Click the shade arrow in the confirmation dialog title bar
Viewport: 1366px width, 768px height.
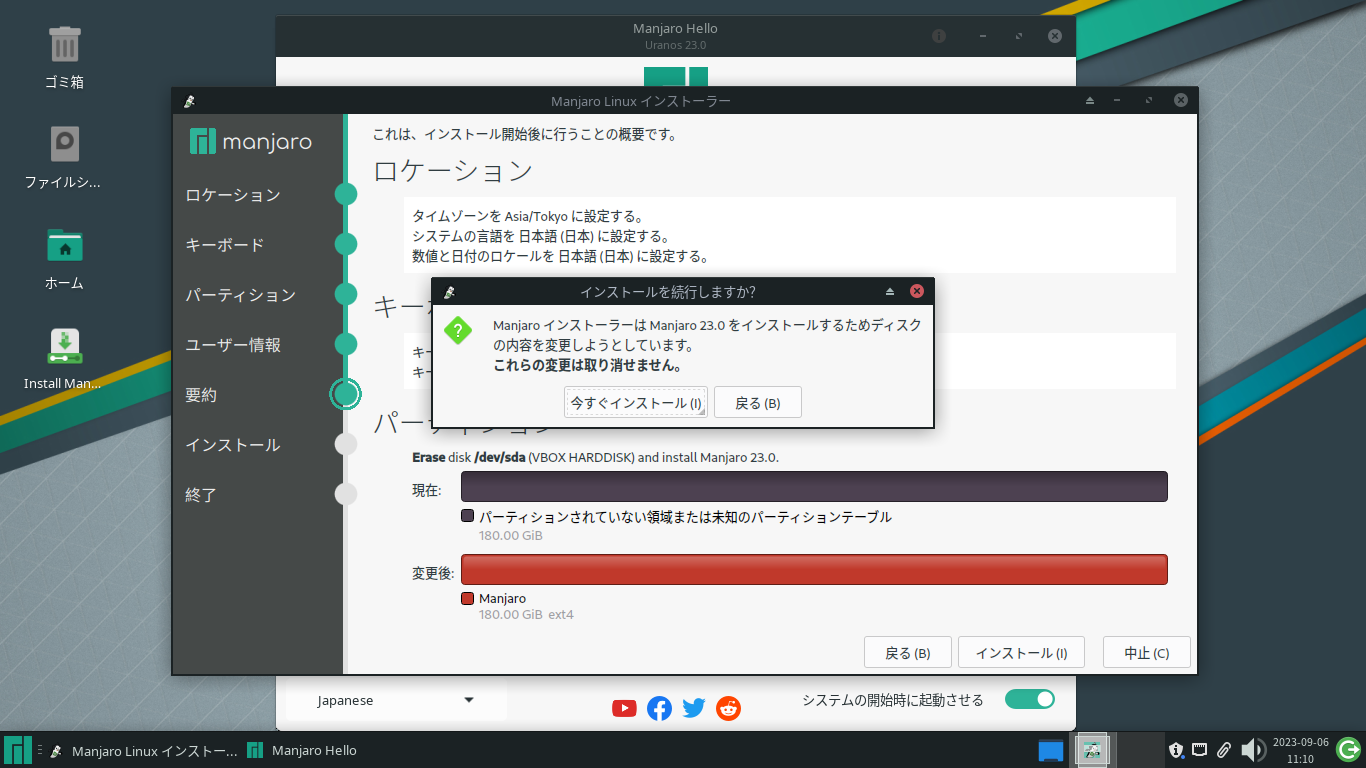(890, 292)
